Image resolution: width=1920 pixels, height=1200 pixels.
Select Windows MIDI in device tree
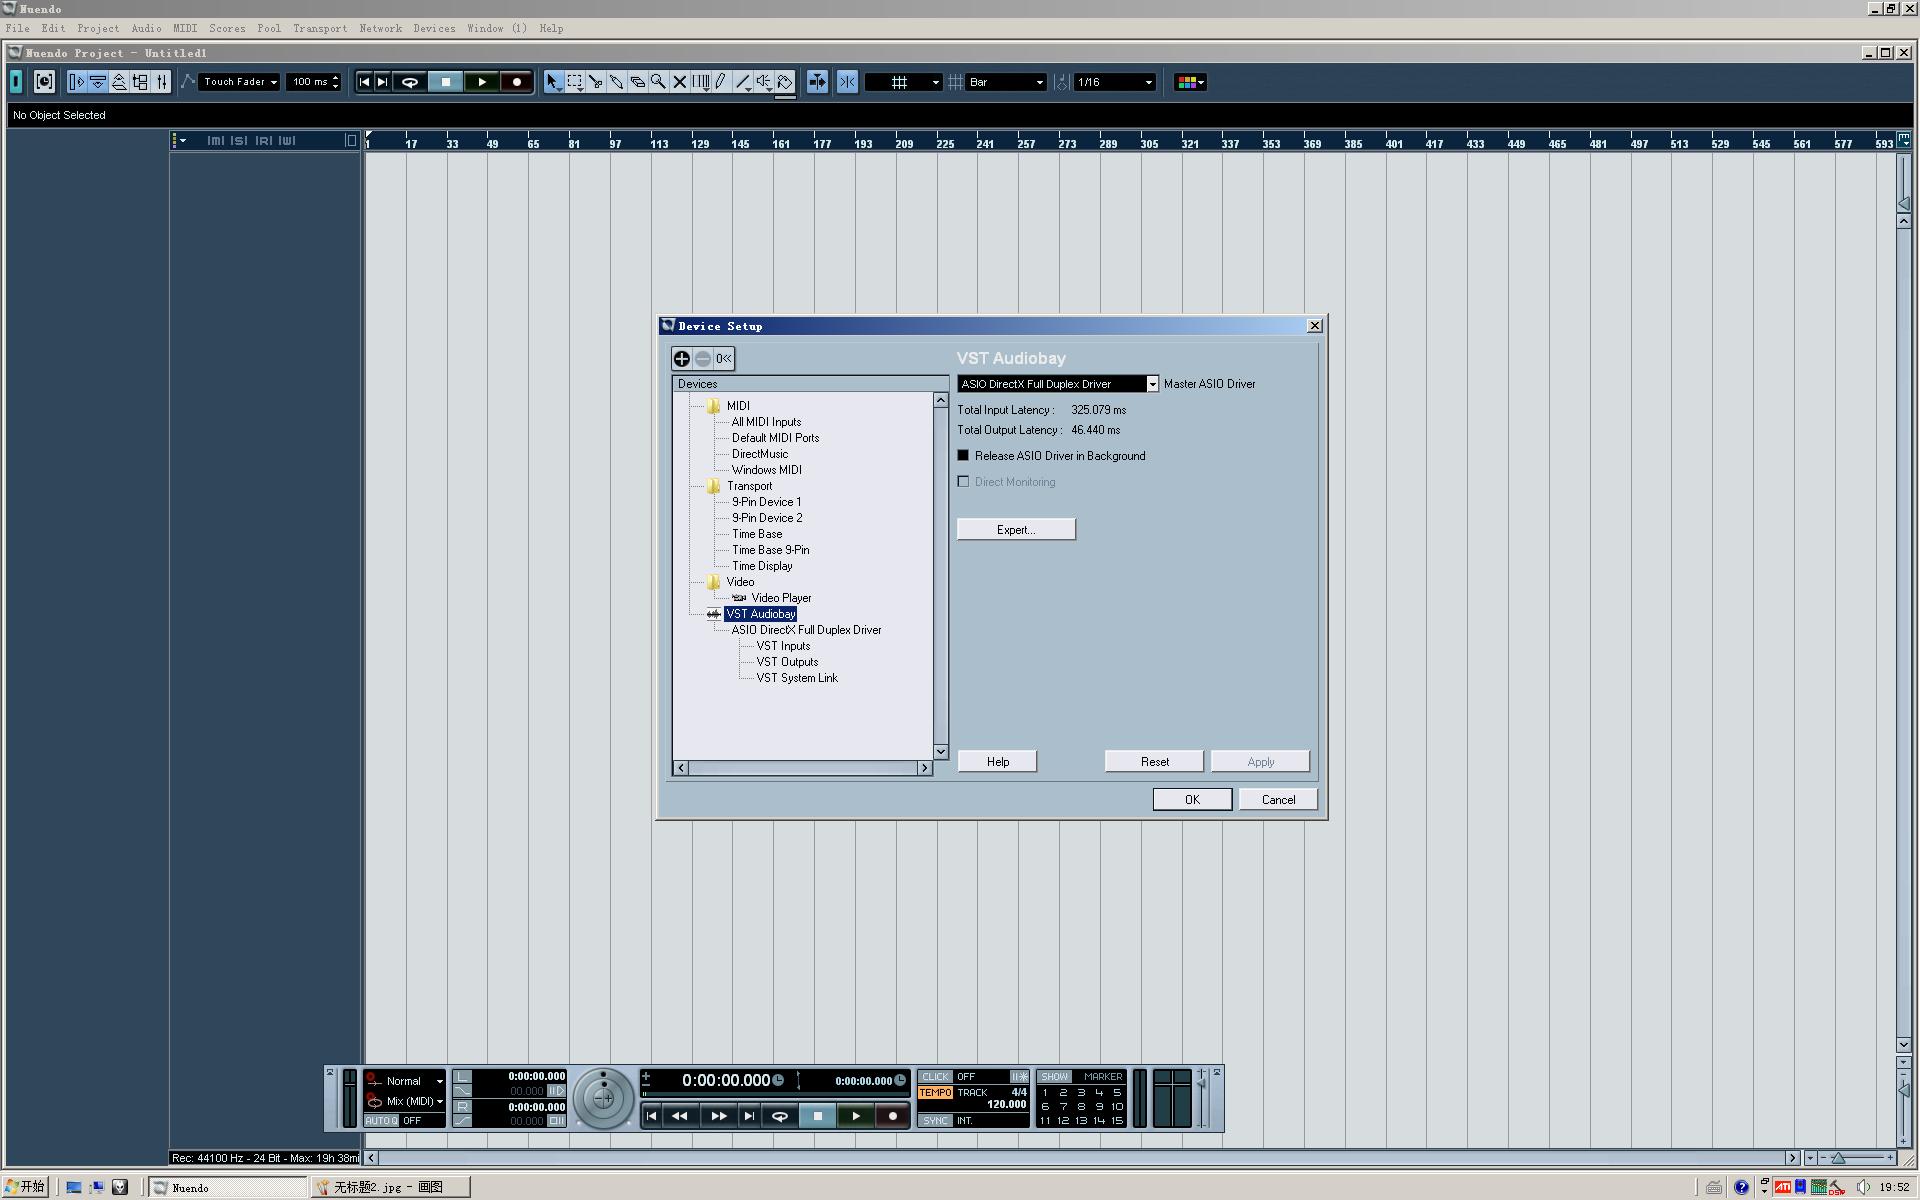click(x=766, y=470)
